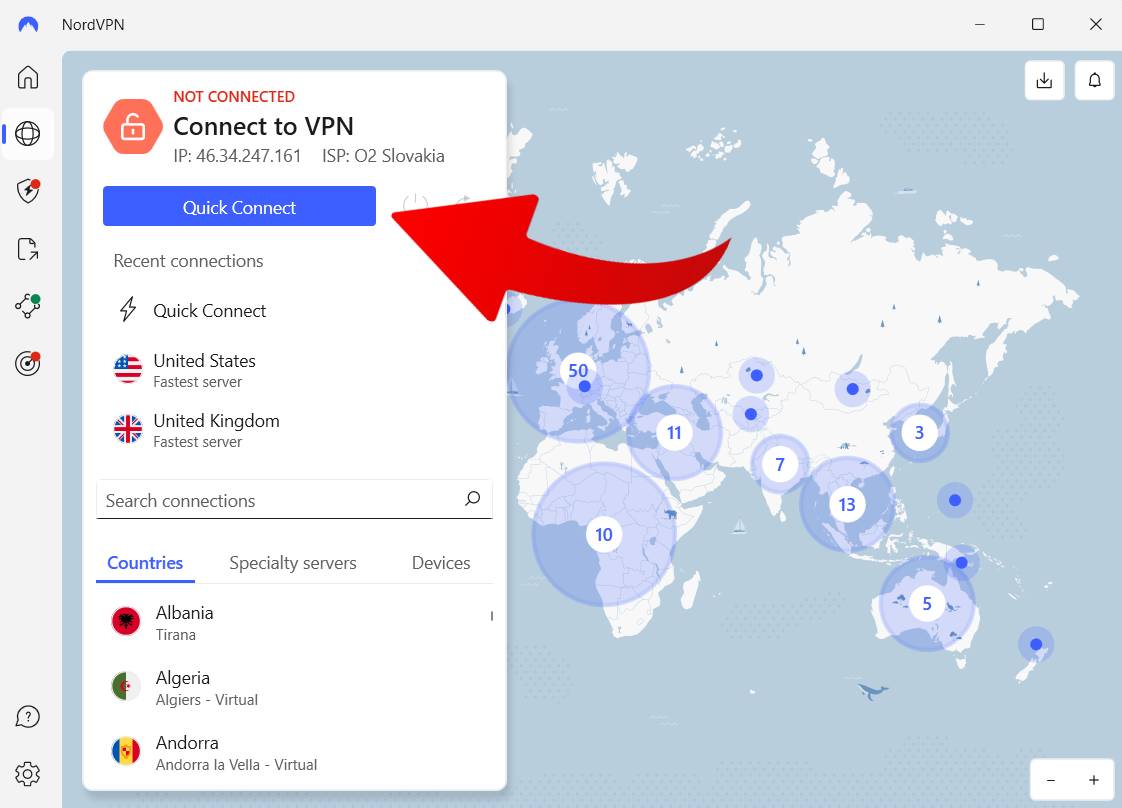This screenshot has width=1122, height=808.
Task: Click the download icon button top right
Action: point(1045,80)
